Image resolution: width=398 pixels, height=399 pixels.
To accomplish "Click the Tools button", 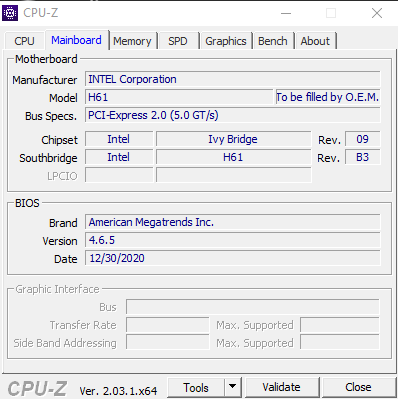I will coord(196,387).
